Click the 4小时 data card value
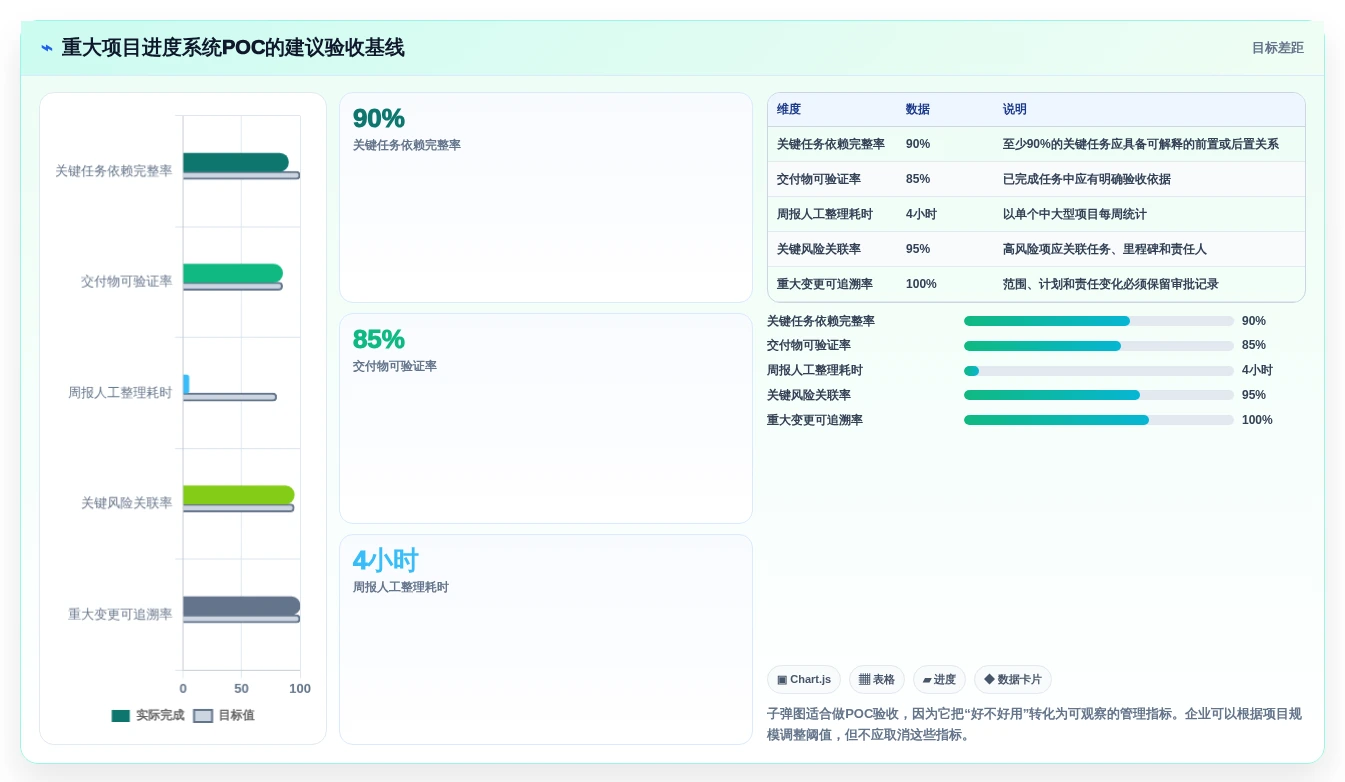 tap(385, 560)
